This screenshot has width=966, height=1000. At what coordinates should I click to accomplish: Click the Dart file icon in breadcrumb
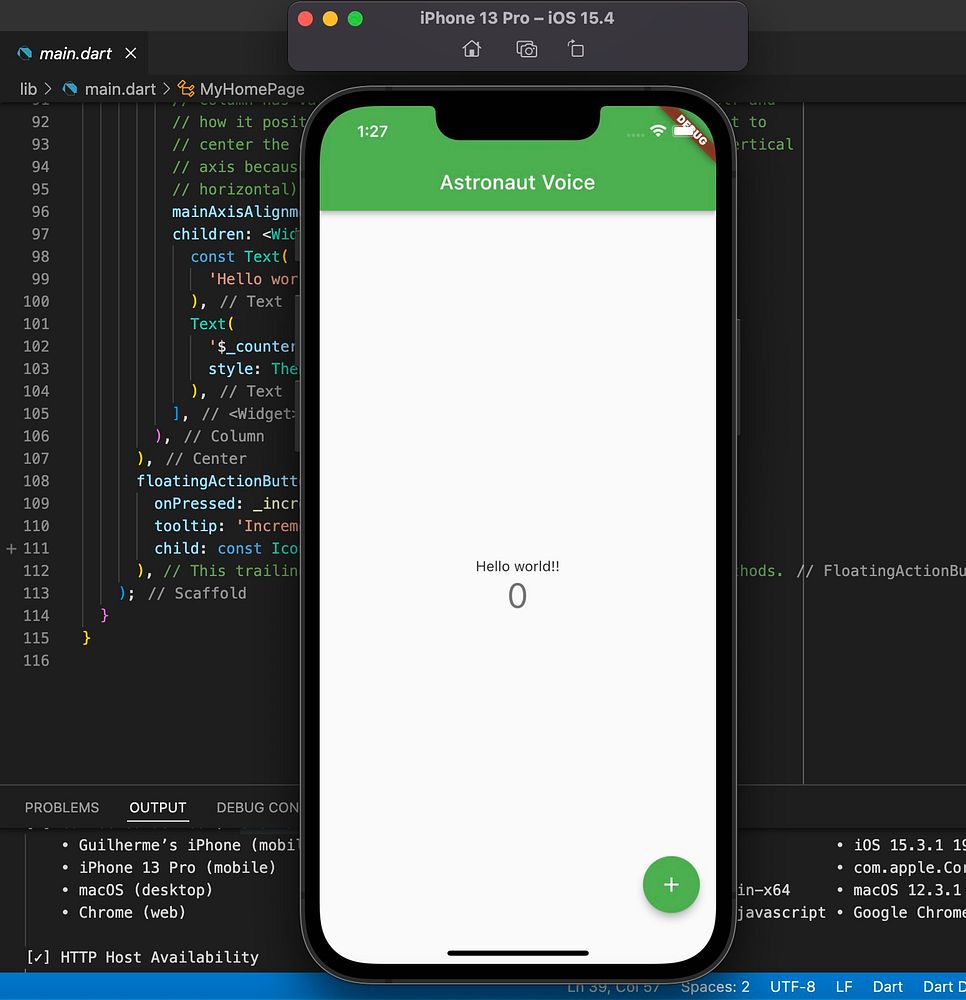click(70, 89)
